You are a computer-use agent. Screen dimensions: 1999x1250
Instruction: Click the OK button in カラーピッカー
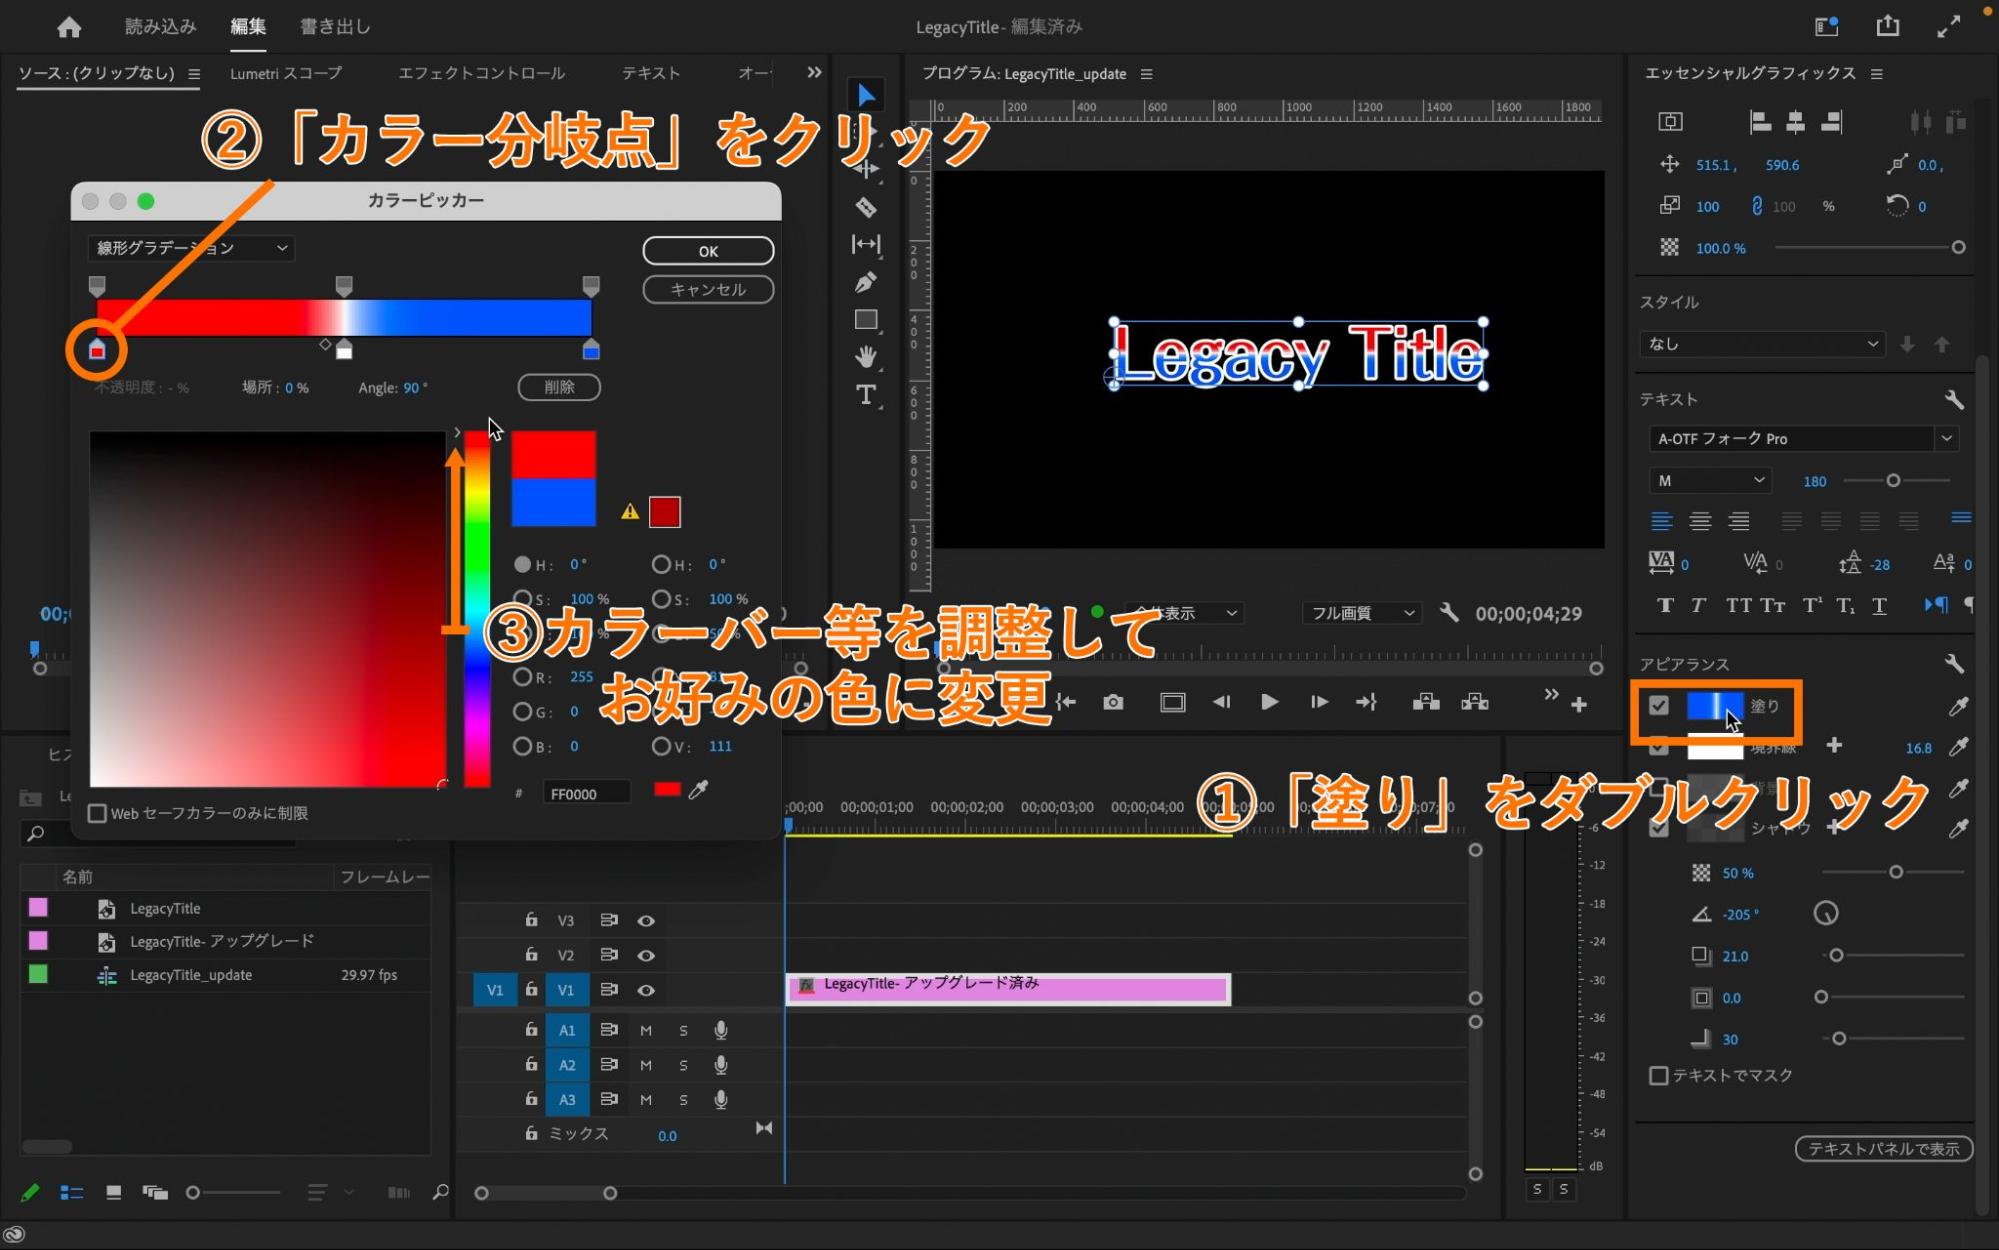pos(707,251)
